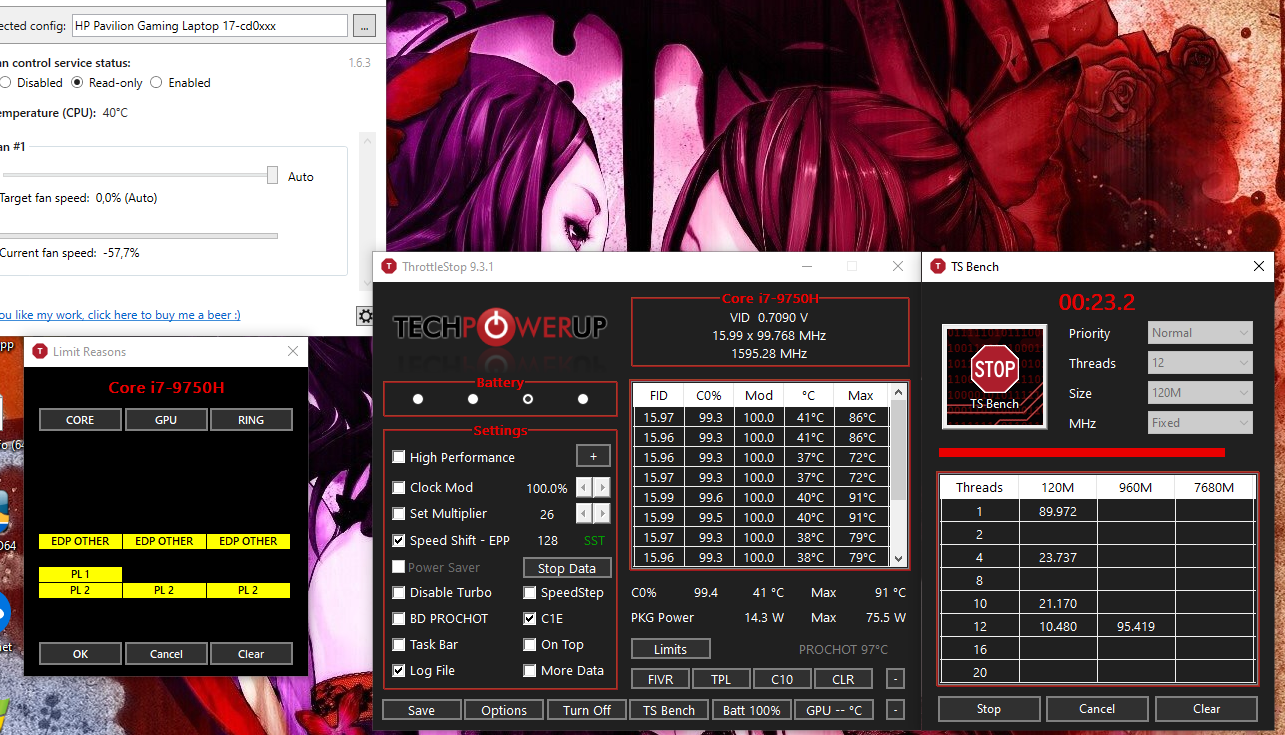The height and width of the screenshot is (735, 1285).
Task: Uncheck the Log File option
Action: (x=399, y=671)
